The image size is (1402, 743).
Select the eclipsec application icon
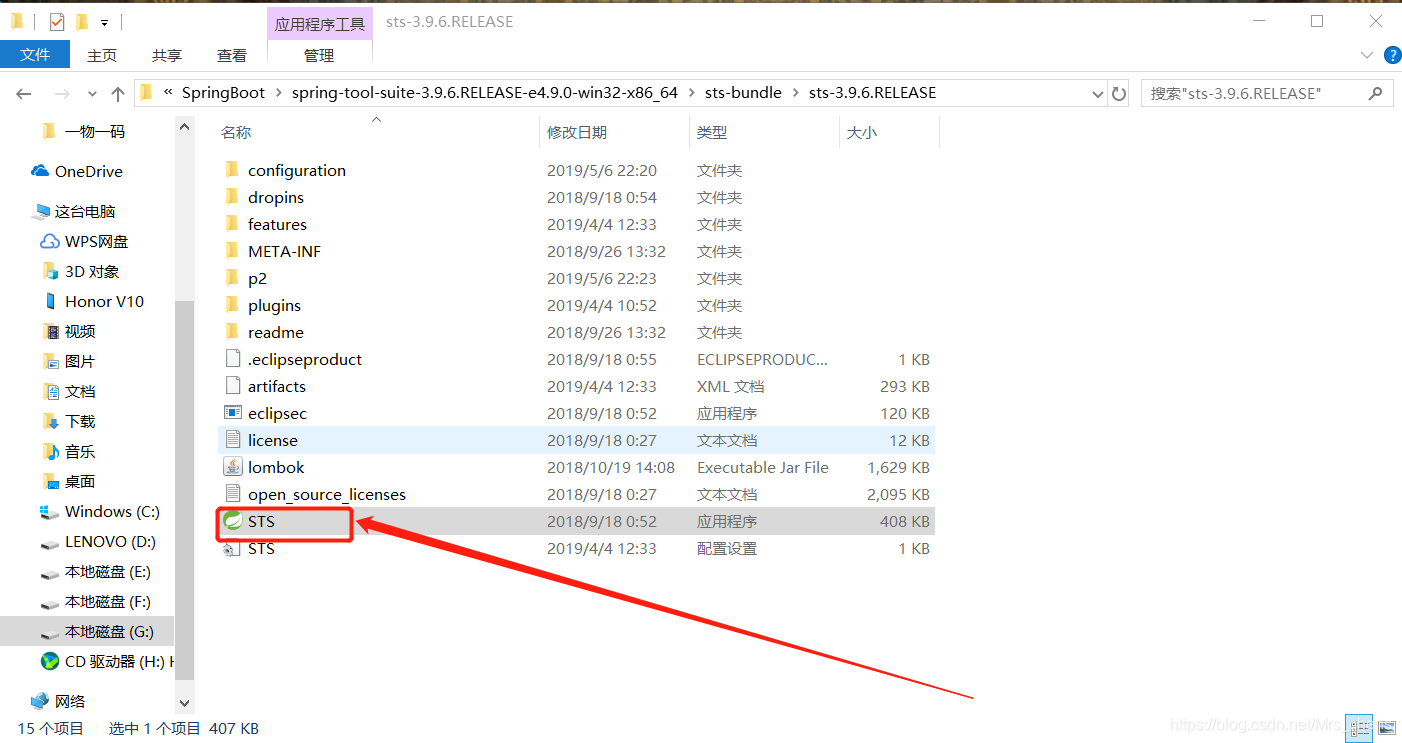(x=232, y=413)
